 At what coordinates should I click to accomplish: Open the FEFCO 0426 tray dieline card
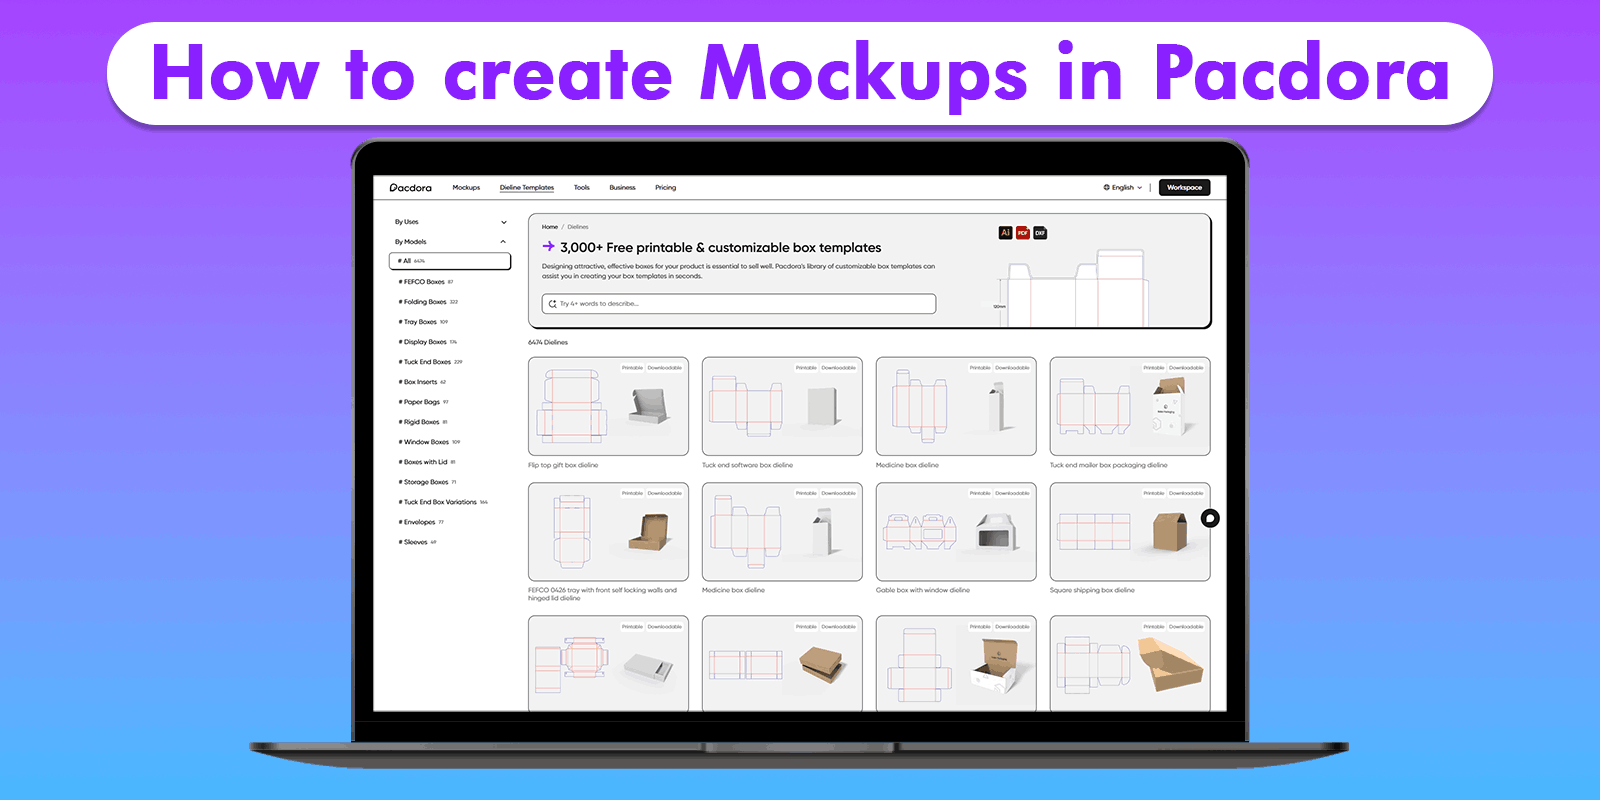pos(608,532)
